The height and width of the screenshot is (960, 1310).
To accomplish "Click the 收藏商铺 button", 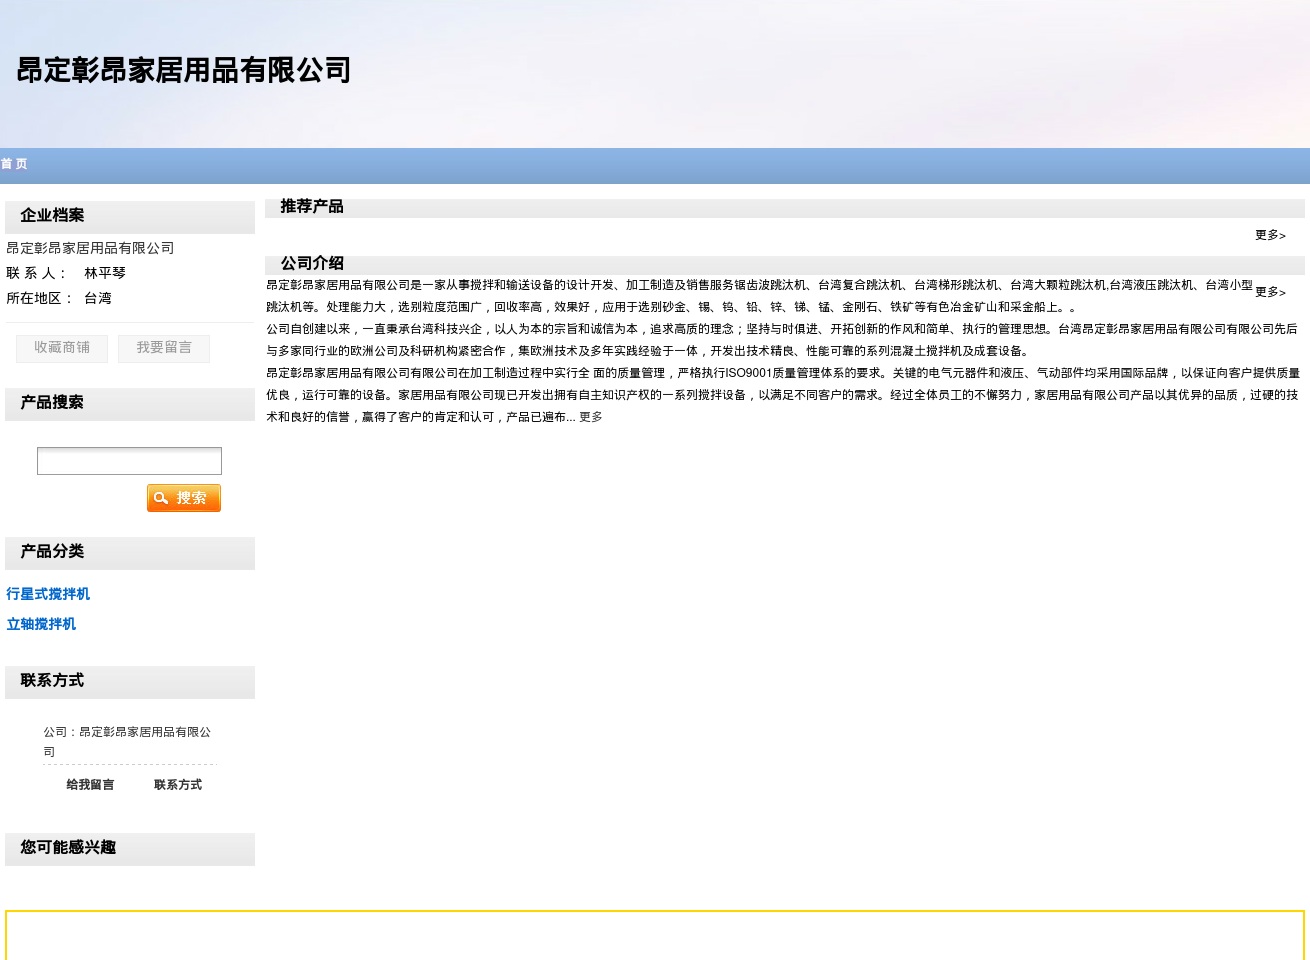I will (x=62, y=348).
